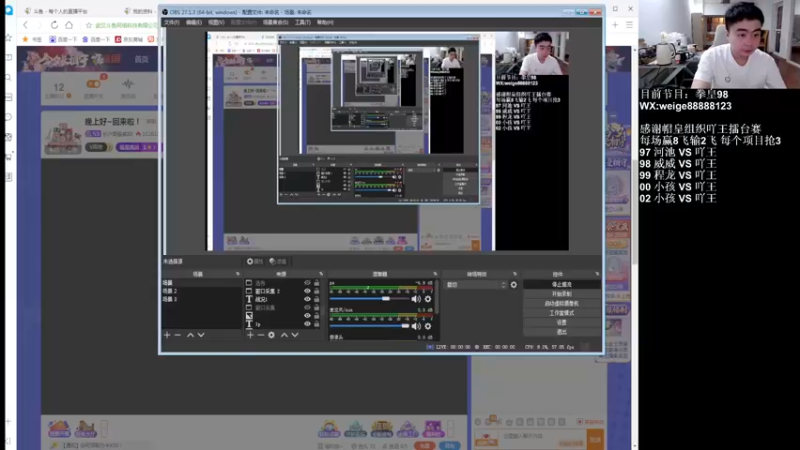The width and height of the screenshot is (800, 450).
Task: Click the 工作室模式 button
Action: [562, 313]
